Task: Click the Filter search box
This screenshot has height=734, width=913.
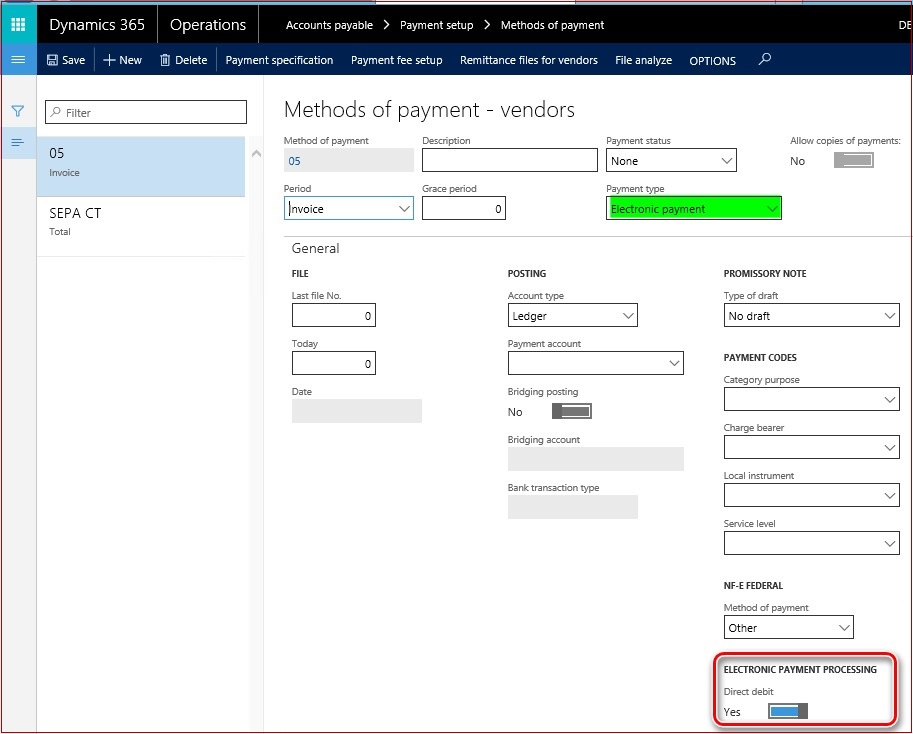Action: point(146,112)
